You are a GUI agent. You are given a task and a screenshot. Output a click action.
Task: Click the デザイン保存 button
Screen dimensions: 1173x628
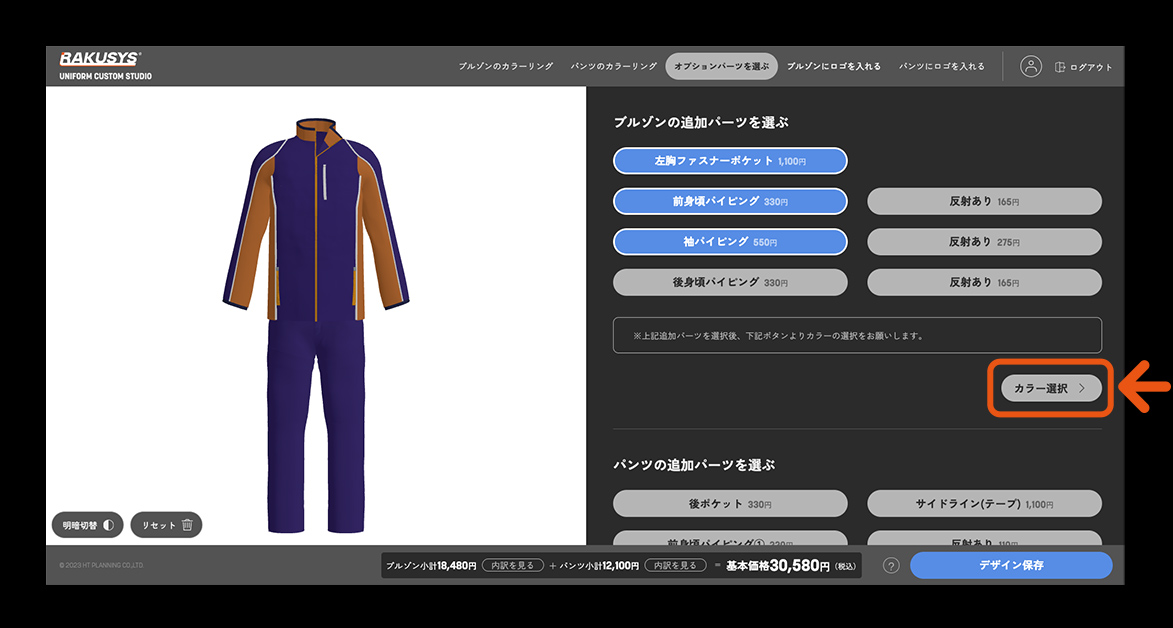(x=1011, y=565)
